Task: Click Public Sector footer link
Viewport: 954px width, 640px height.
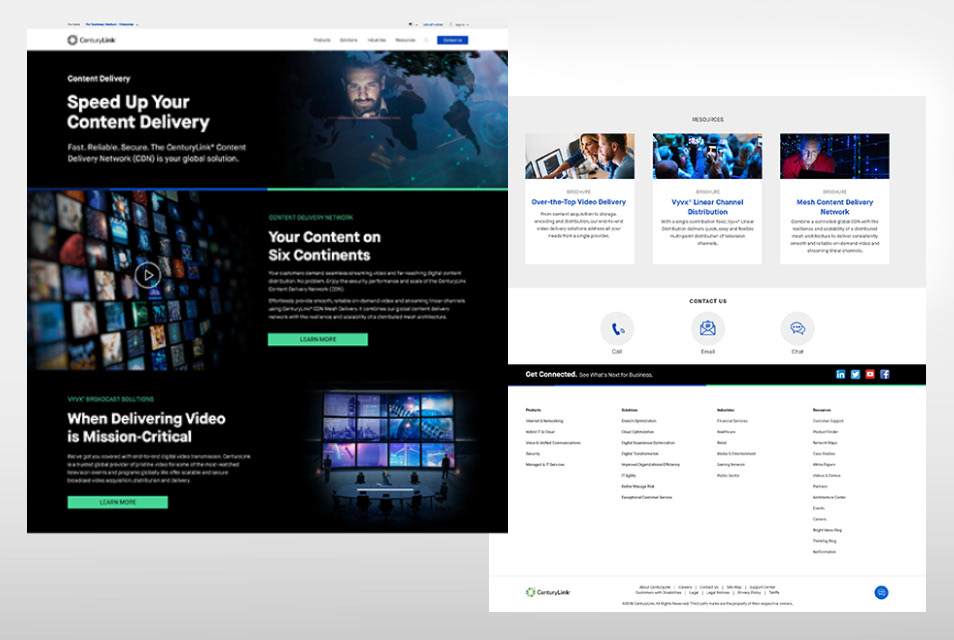Action: point(728,476)
